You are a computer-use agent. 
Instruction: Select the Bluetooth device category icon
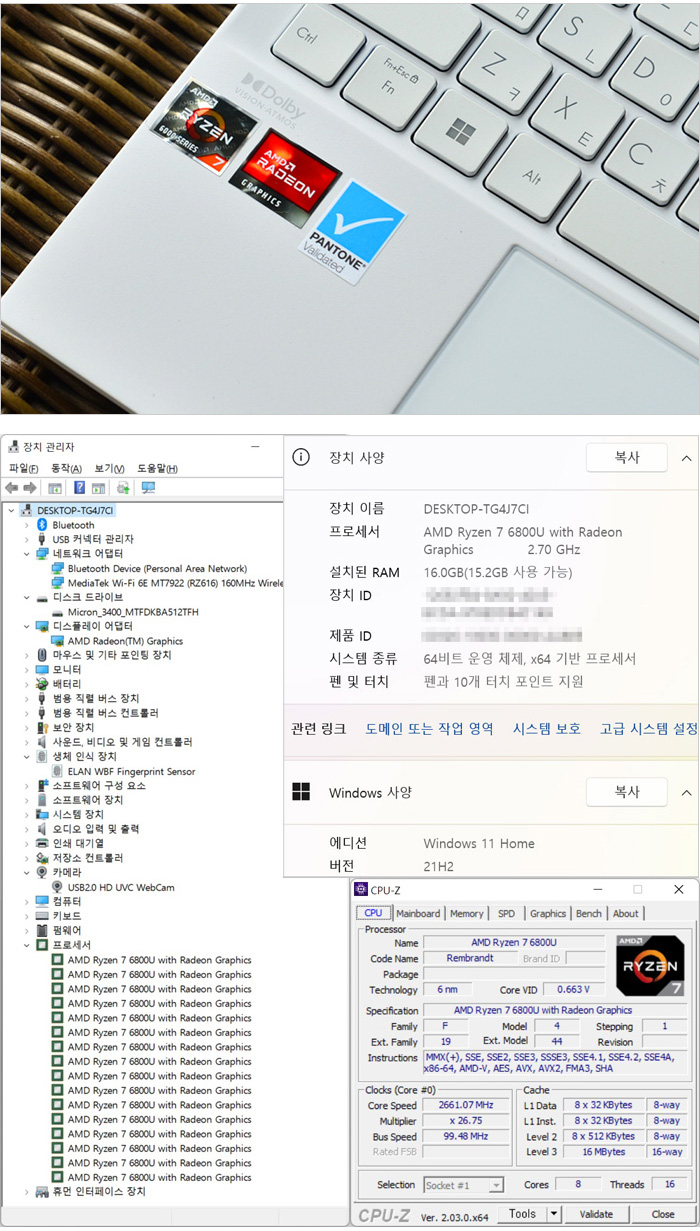click(42, 525)
